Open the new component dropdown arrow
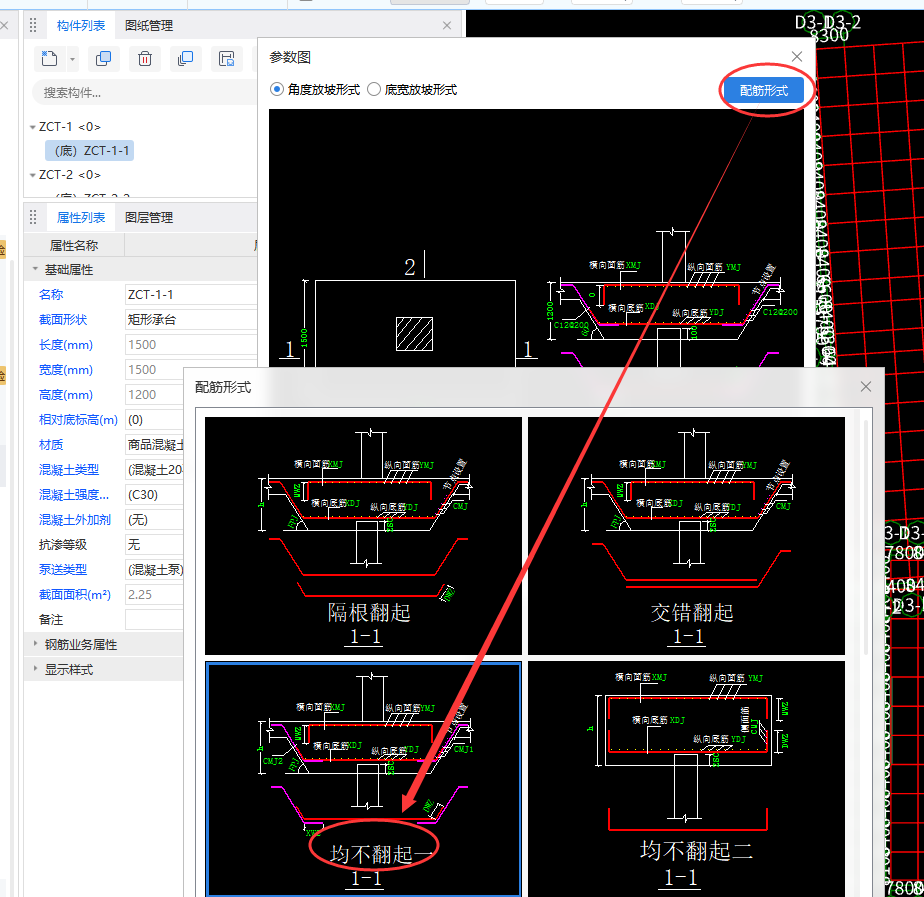This screenshot has height=897, width=924. tap(73, 59)
